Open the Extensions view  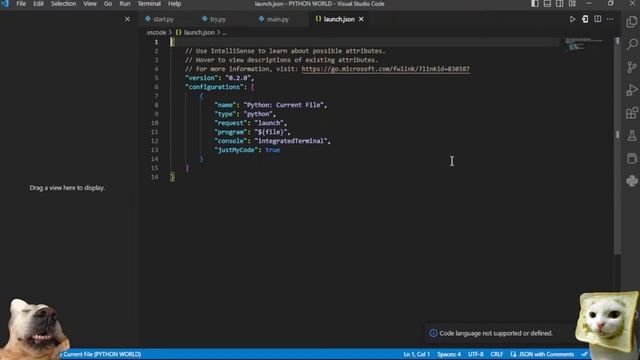(632, 113)
